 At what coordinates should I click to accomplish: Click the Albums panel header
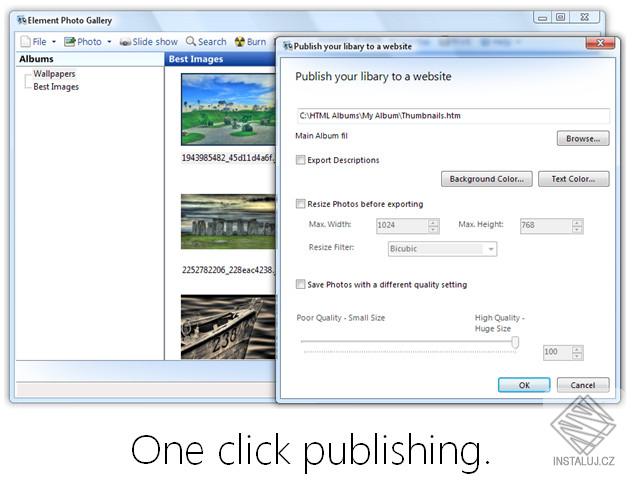(90, 59)
